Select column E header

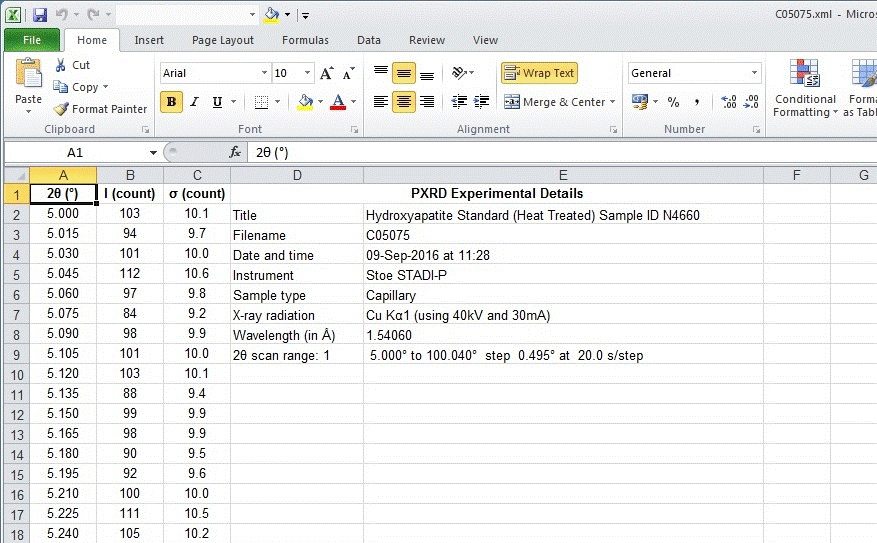coord(563,175)
